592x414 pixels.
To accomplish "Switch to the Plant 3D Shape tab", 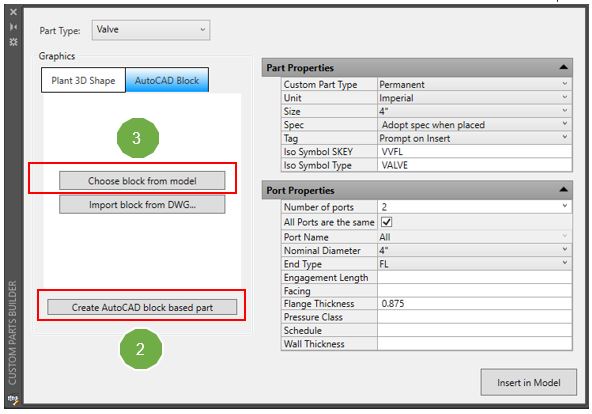I will tap(83, 80).
